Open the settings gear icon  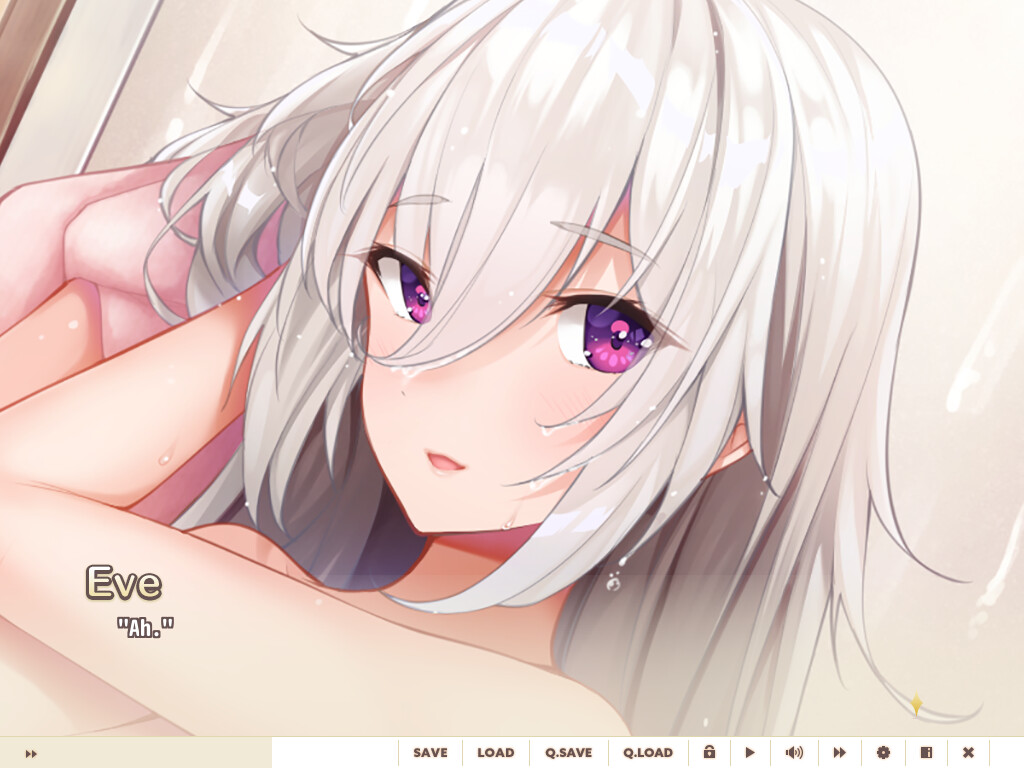[882, 752]
